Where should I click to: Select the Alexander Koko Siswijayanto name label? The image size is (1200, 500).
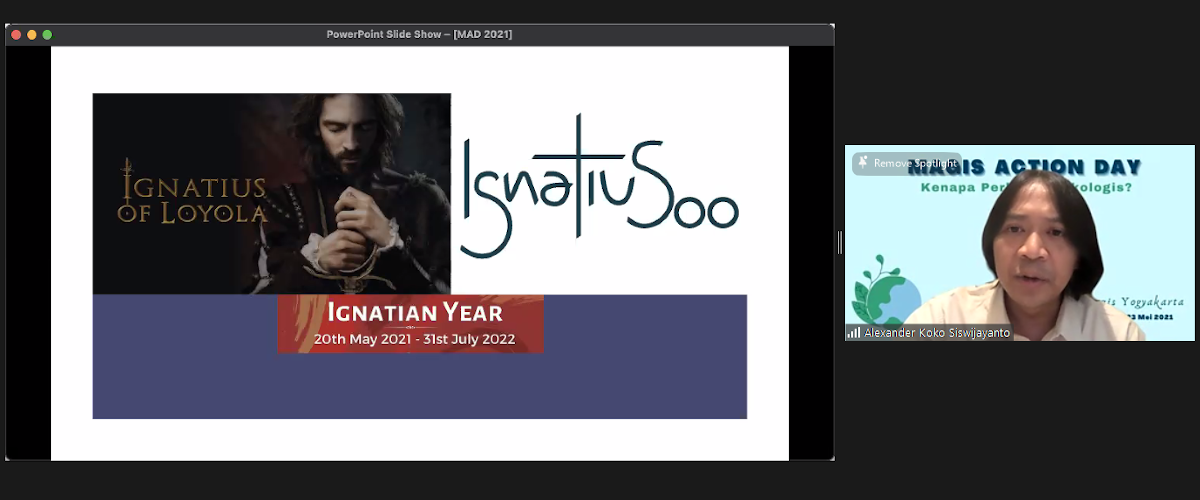937,333
